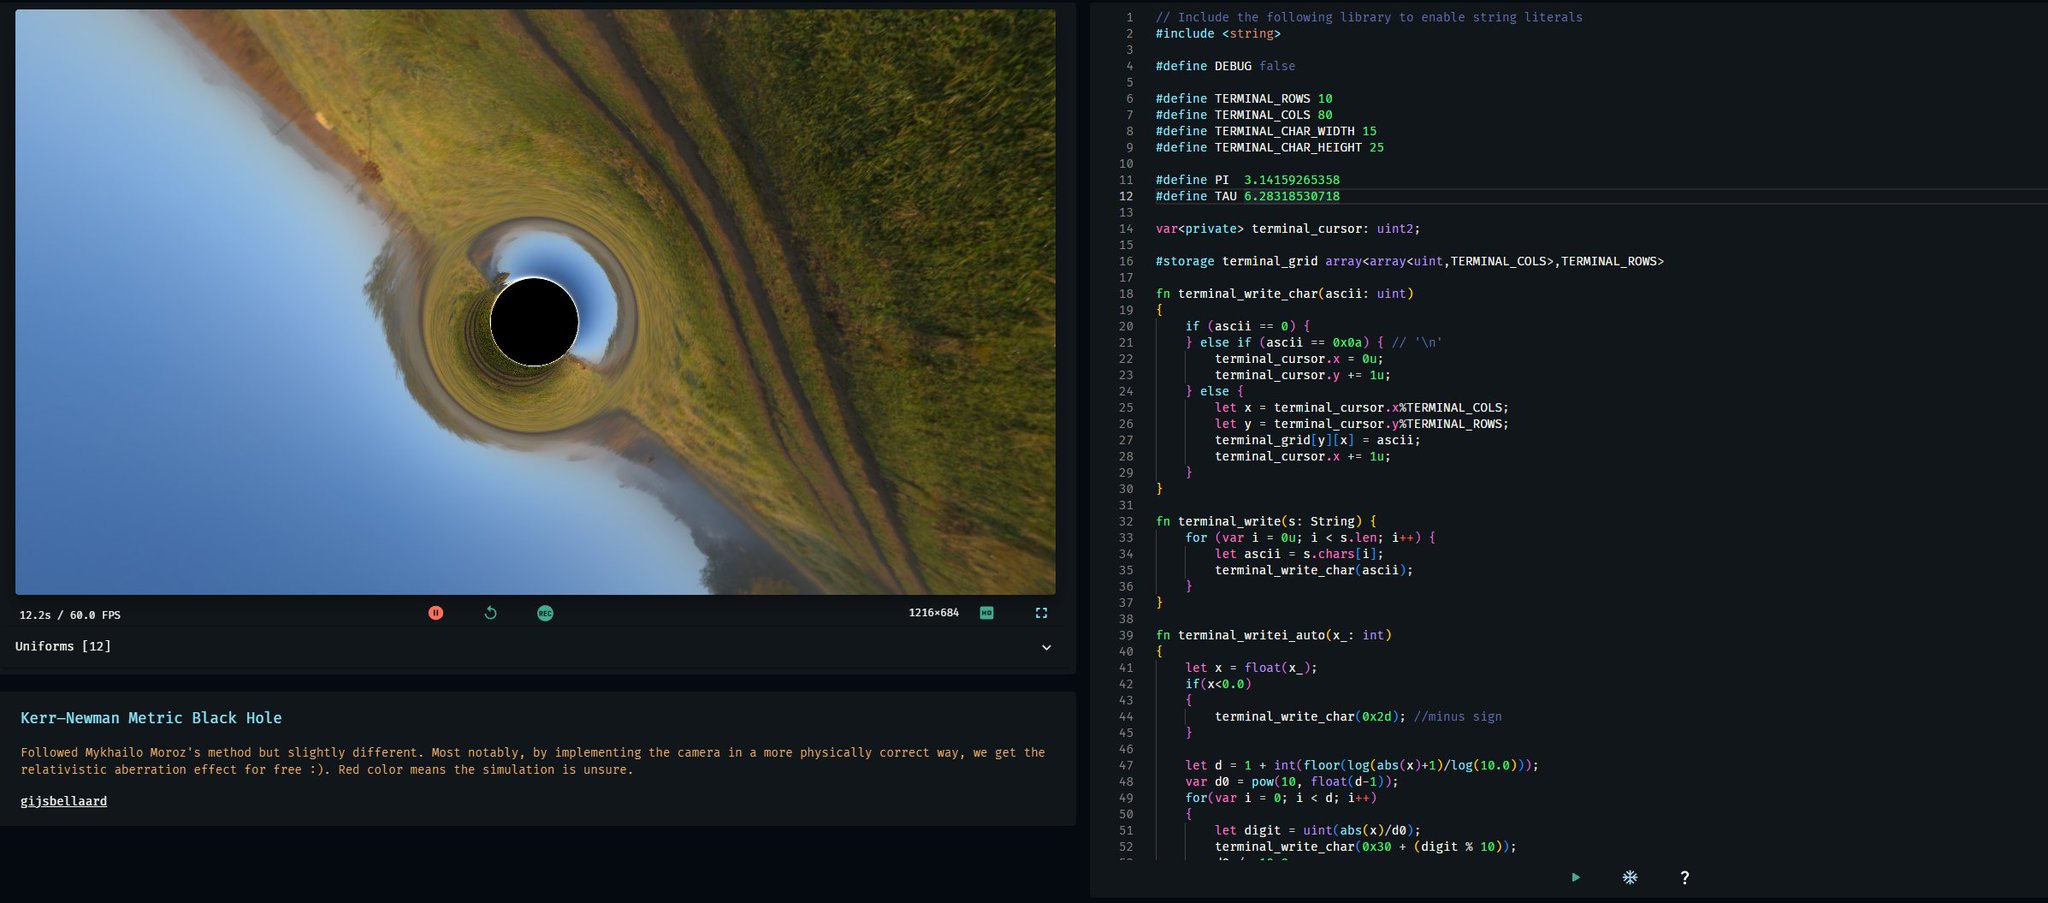
Task: Place cursor on '#include <string>' line
Action: point(1218,34)
